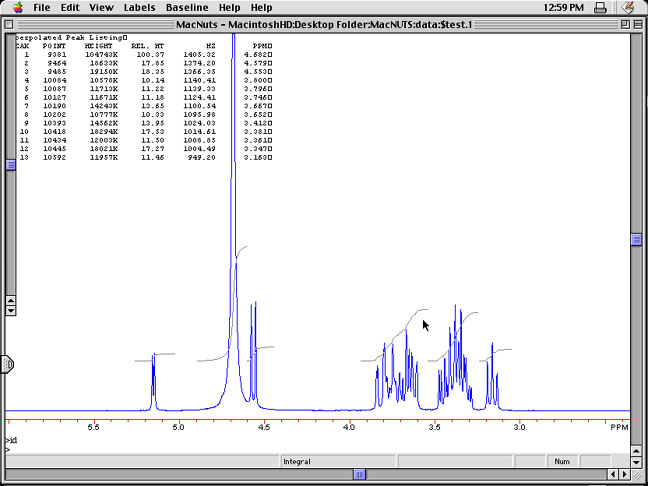Viewport: 648px width, 486px height.
Task: Open the File menu
Action: [42, 7]
